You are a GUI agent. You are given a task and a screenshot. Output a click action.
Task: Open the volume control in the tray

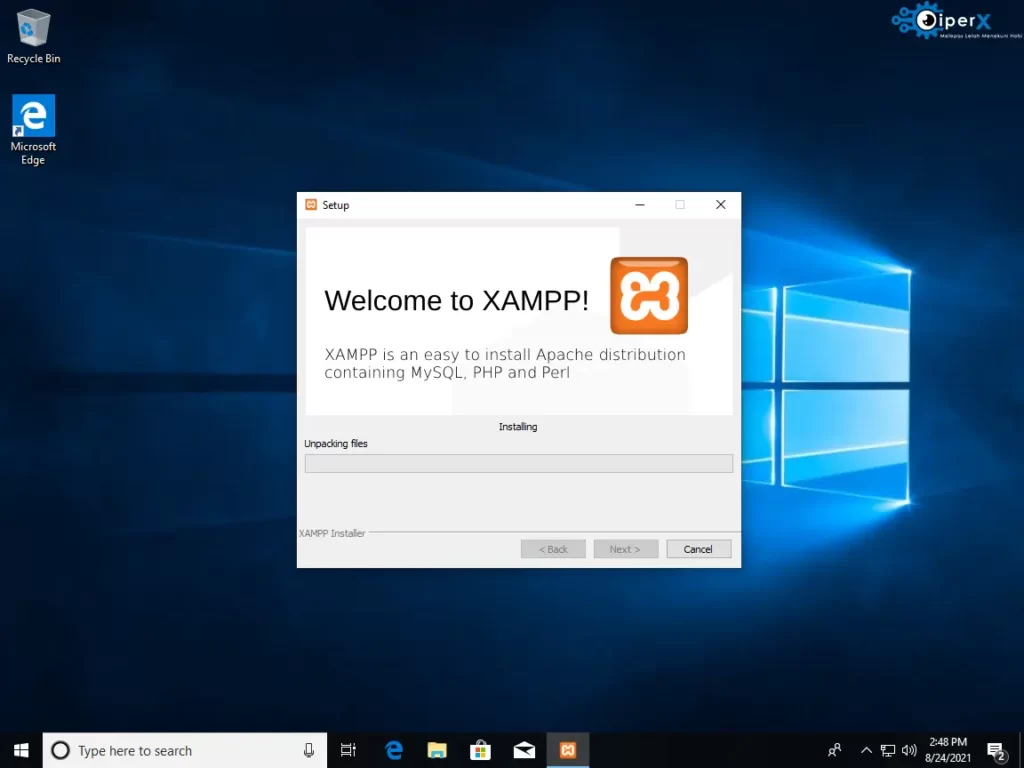click(x=909, y=750)
